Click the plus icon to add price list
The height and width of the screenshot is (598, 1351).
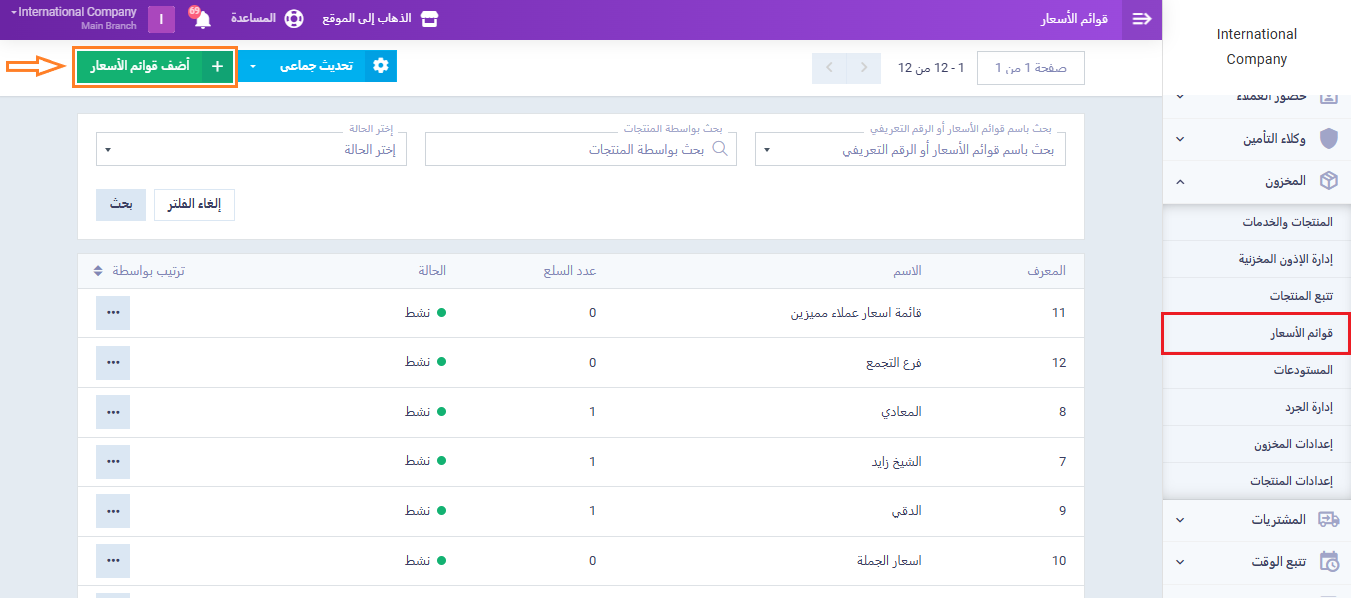point(217,66)
